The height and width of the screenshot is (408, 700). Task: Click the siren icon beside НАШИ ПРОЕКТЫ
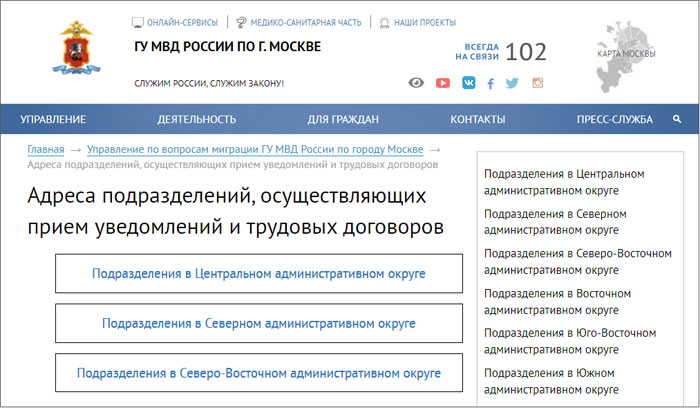coord(384,23)
